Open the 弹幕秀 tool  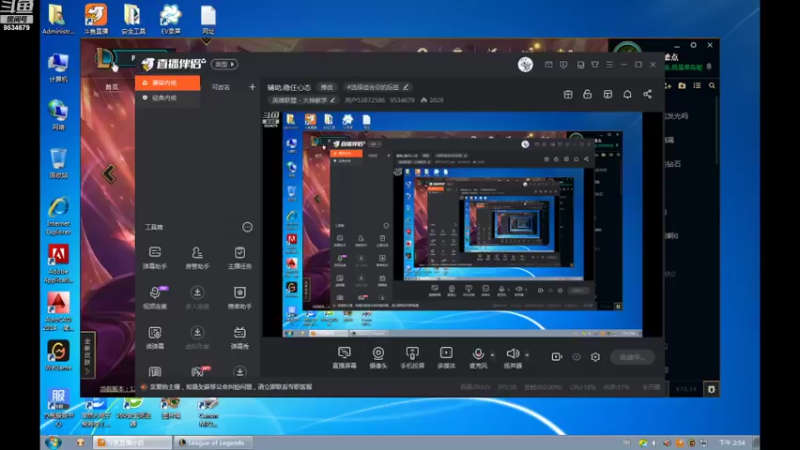(x=239, y=337)
